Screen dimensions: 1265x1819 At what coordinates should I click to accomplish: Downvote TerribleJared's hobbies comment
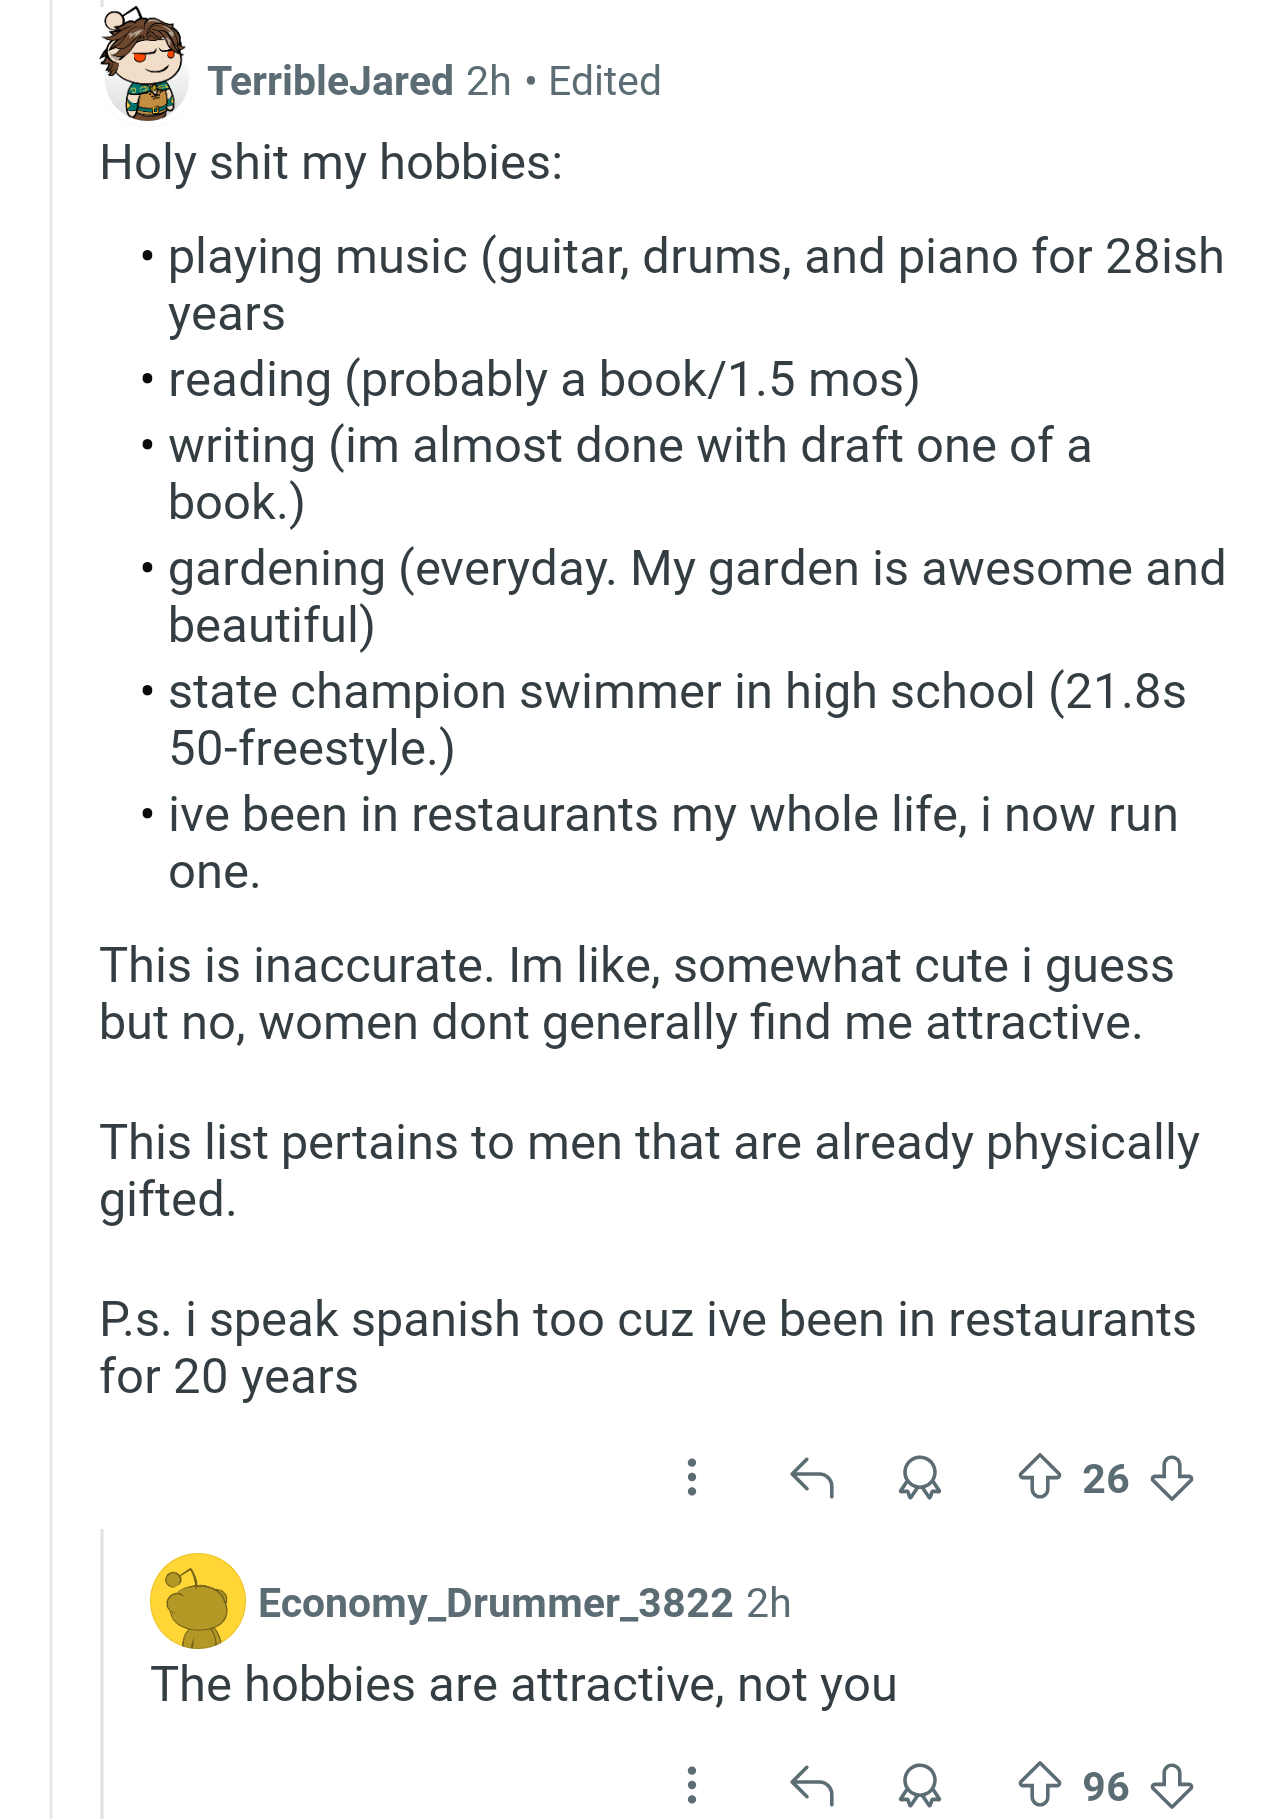pyautogui.click(x=1171, y=1477)
